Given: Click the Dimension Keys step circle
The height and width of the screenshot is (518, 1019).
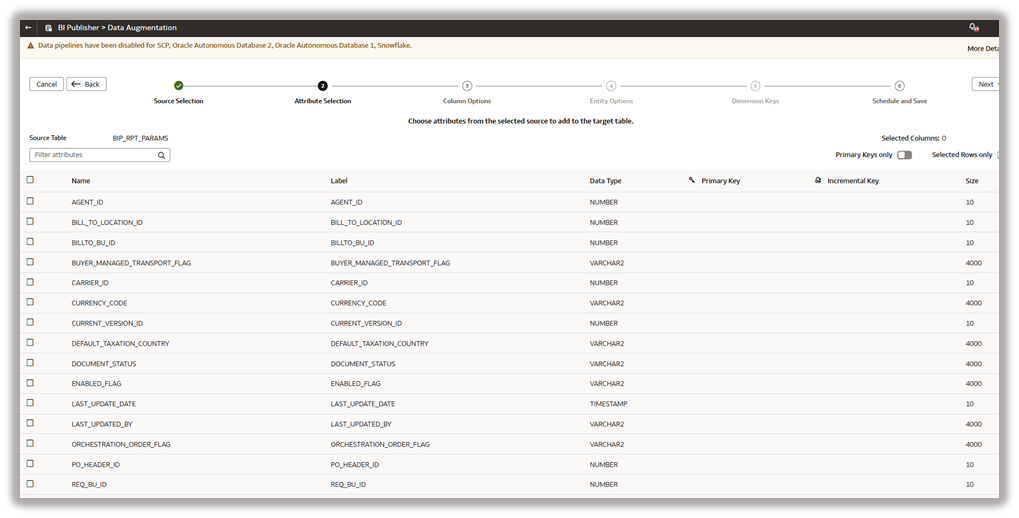Looking at the screenshot, I should (755, 86).
